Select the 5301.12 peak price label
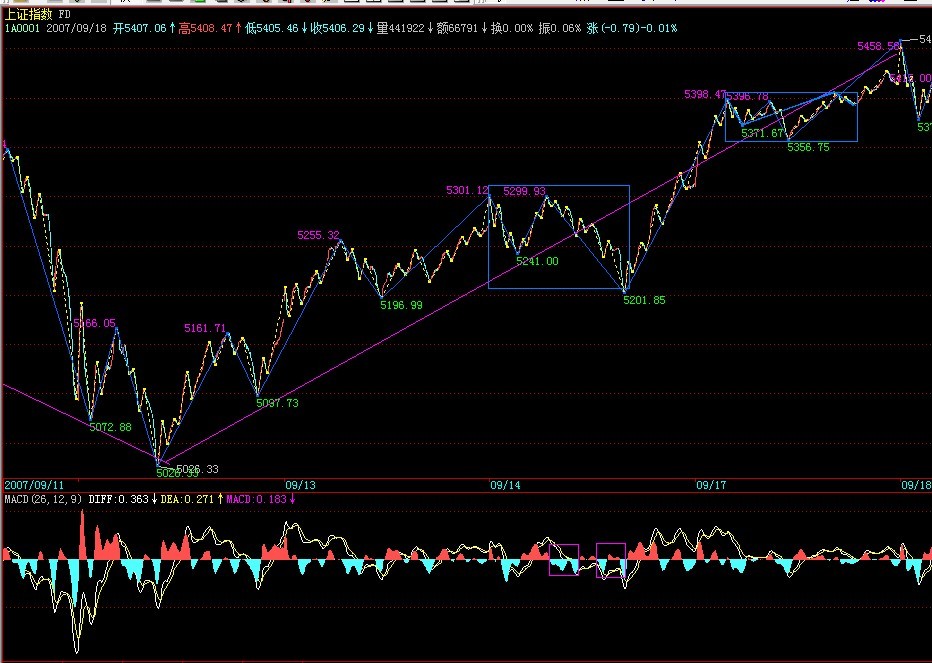This screenshot has width=932, height=663. [467, 190]
